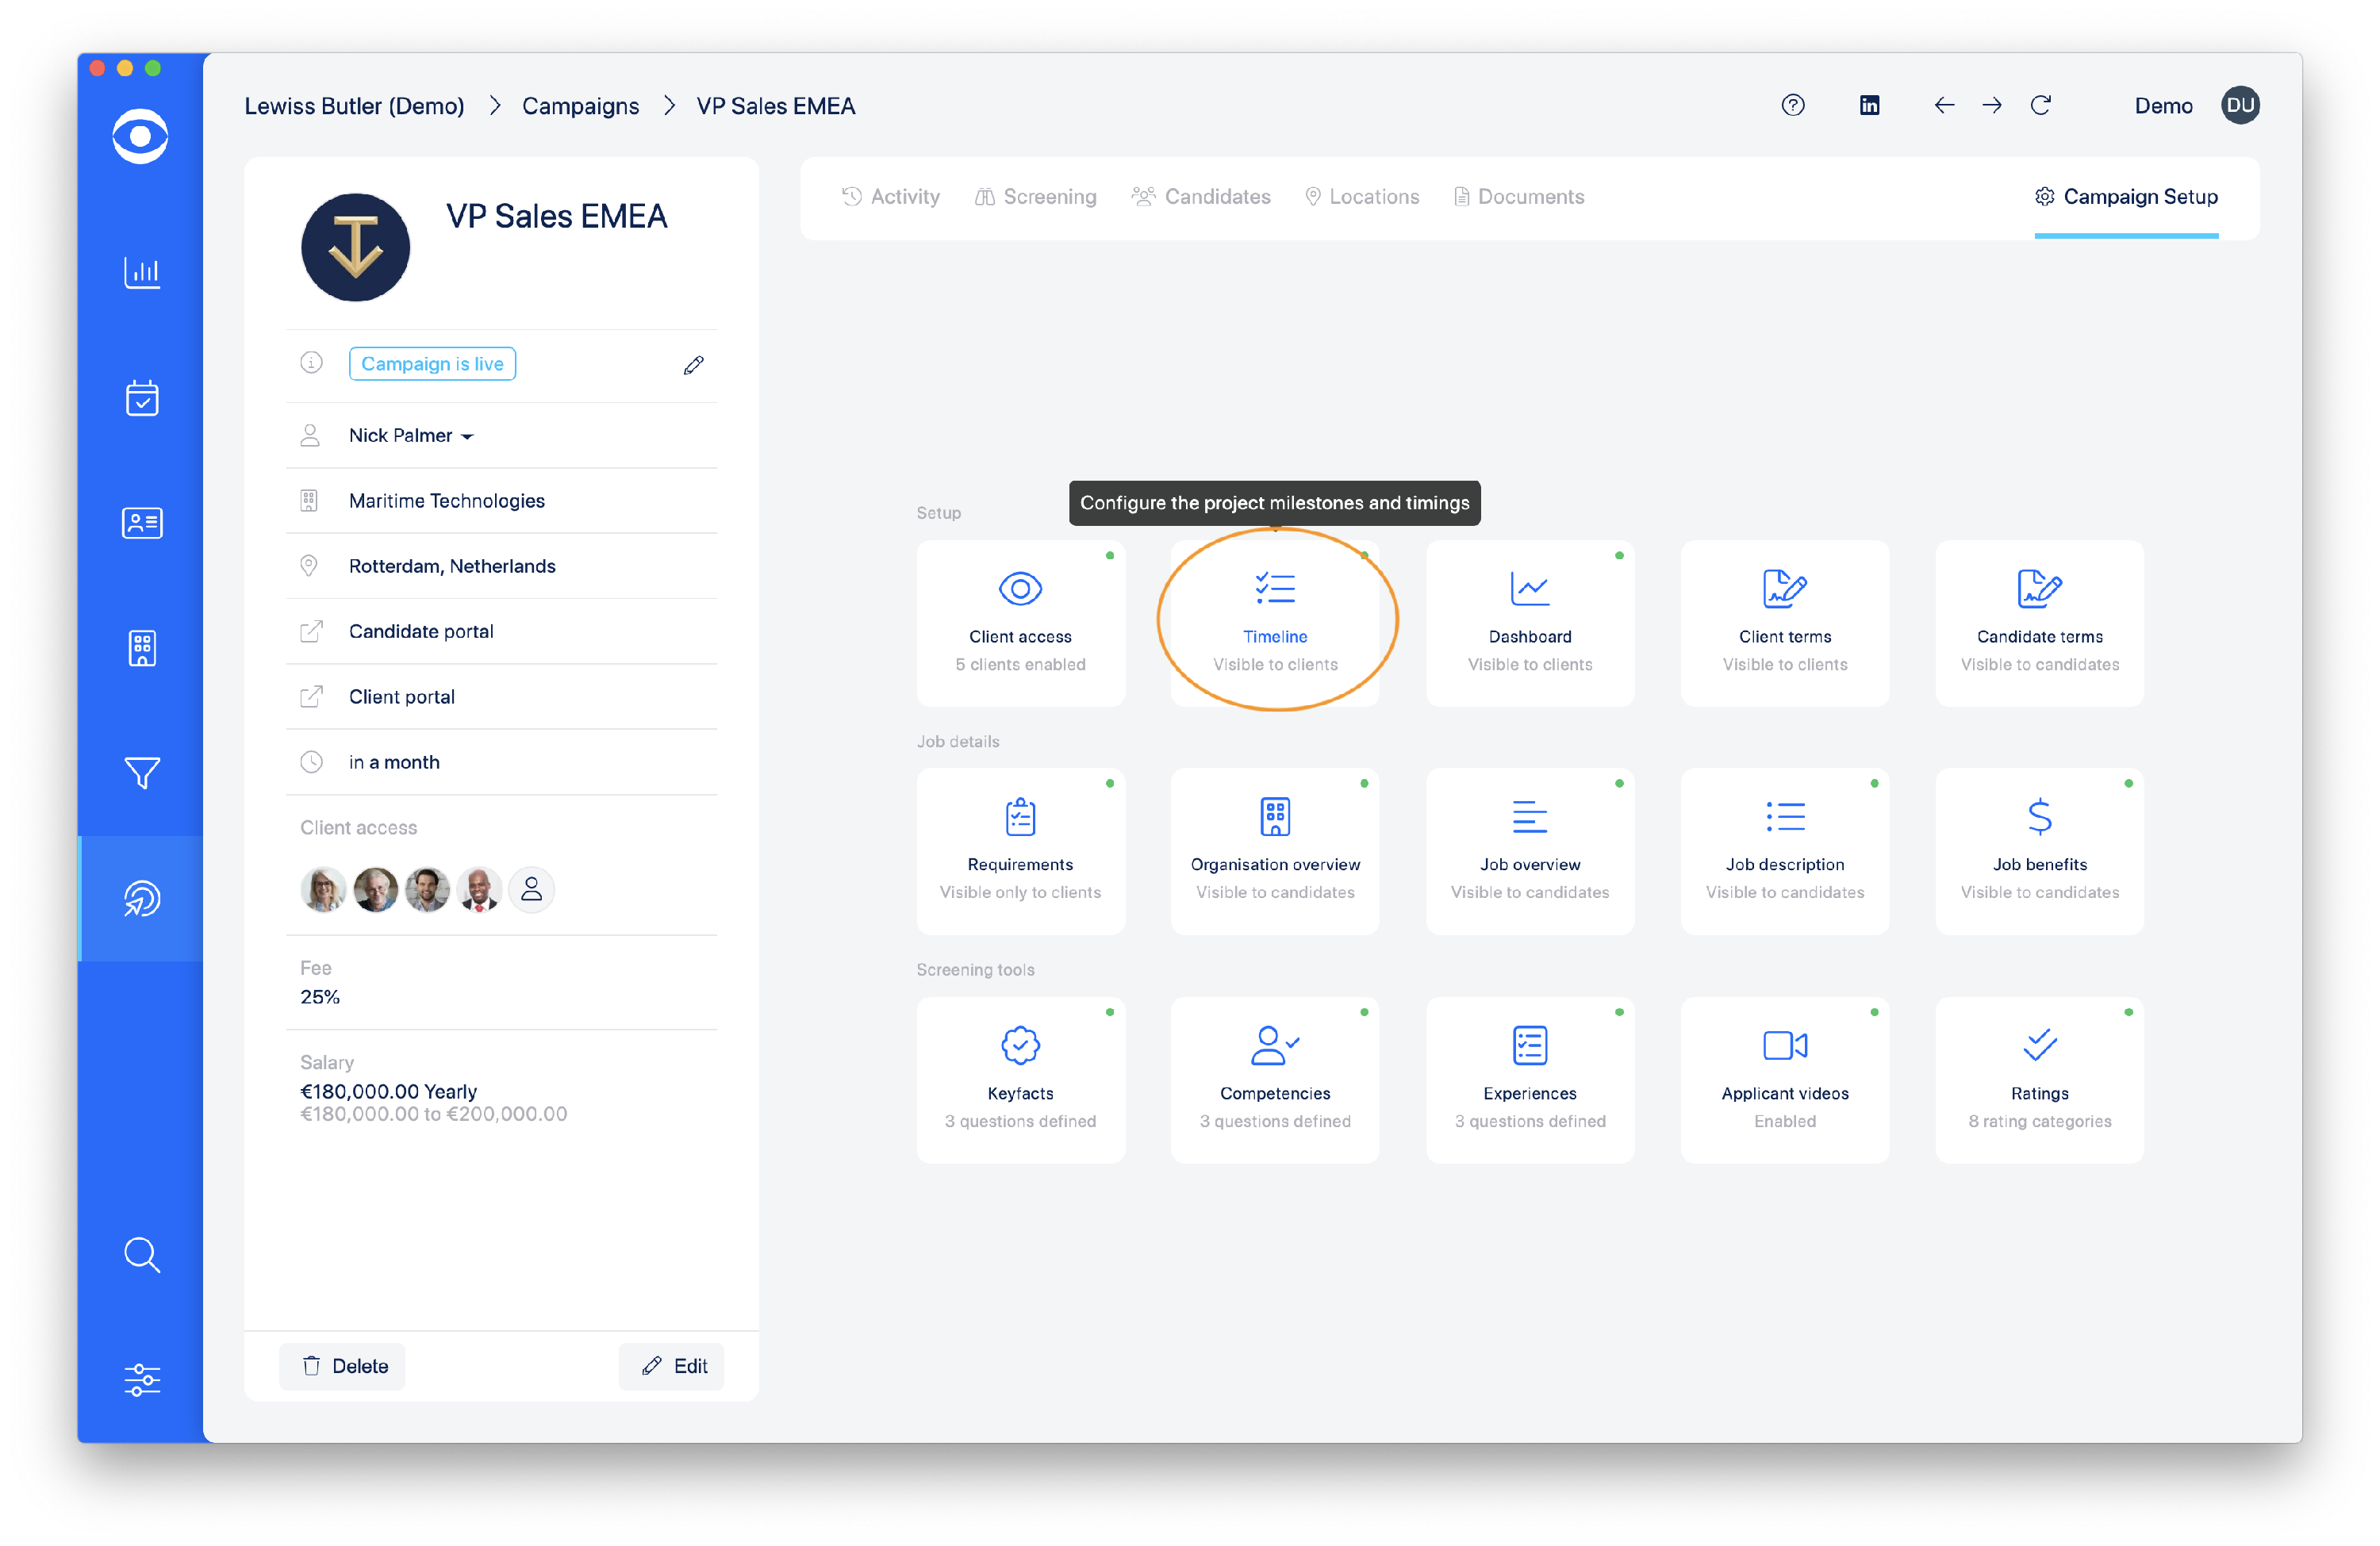
Task: Click the refresh page icon
Action: (x=2040, y=105)
